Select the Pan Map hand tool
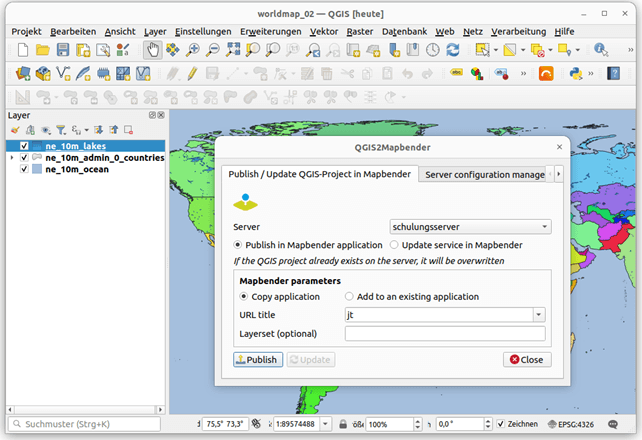 153,49
